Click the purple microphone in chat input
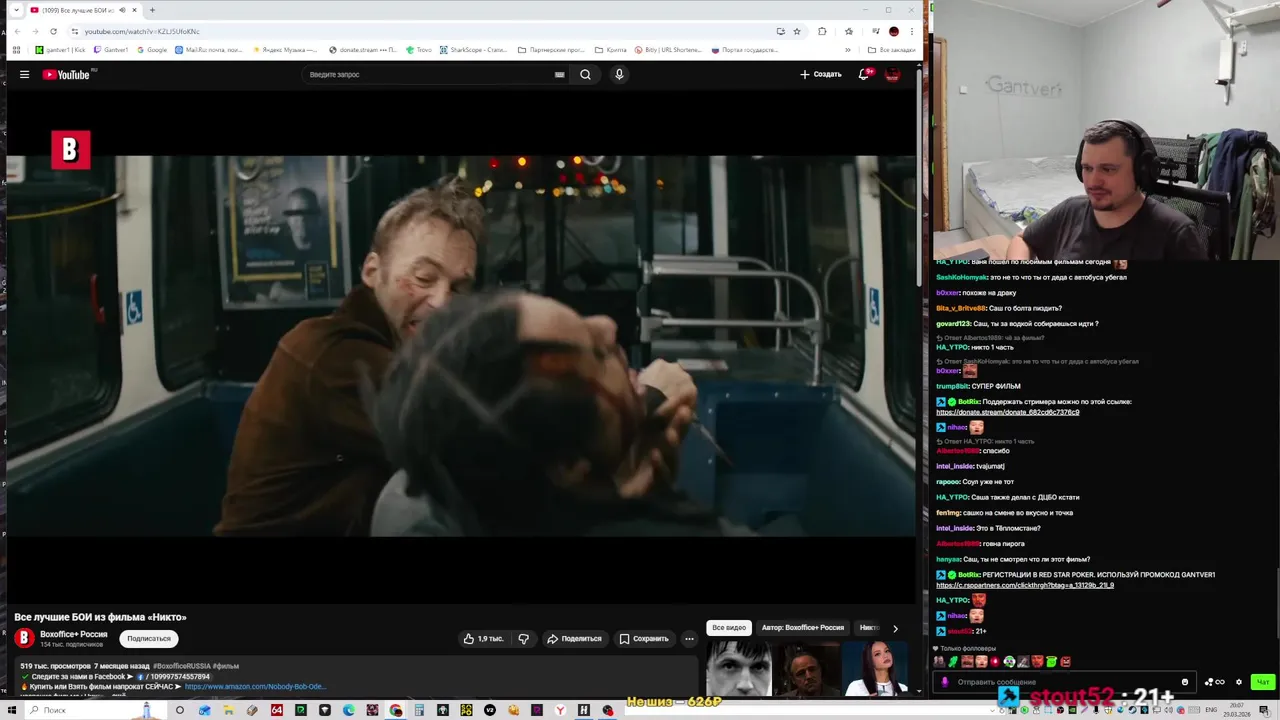The height and width of the screenshot is (720, 1280). tap(945, 682)
